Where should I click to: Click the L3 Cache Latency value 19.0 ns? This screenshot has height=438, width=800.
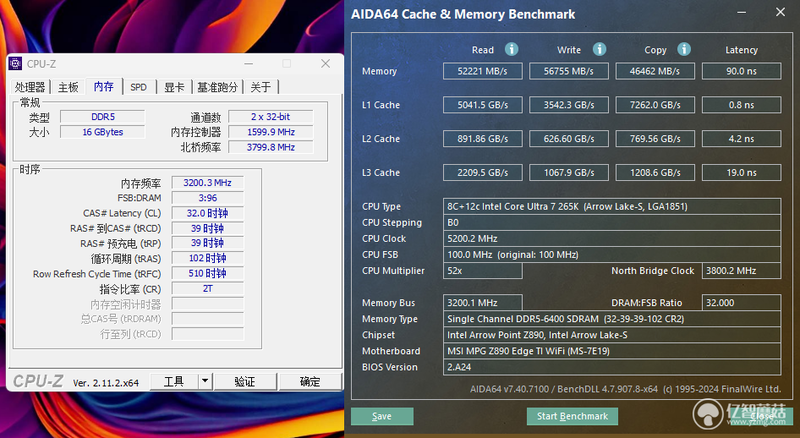[741, 173]
